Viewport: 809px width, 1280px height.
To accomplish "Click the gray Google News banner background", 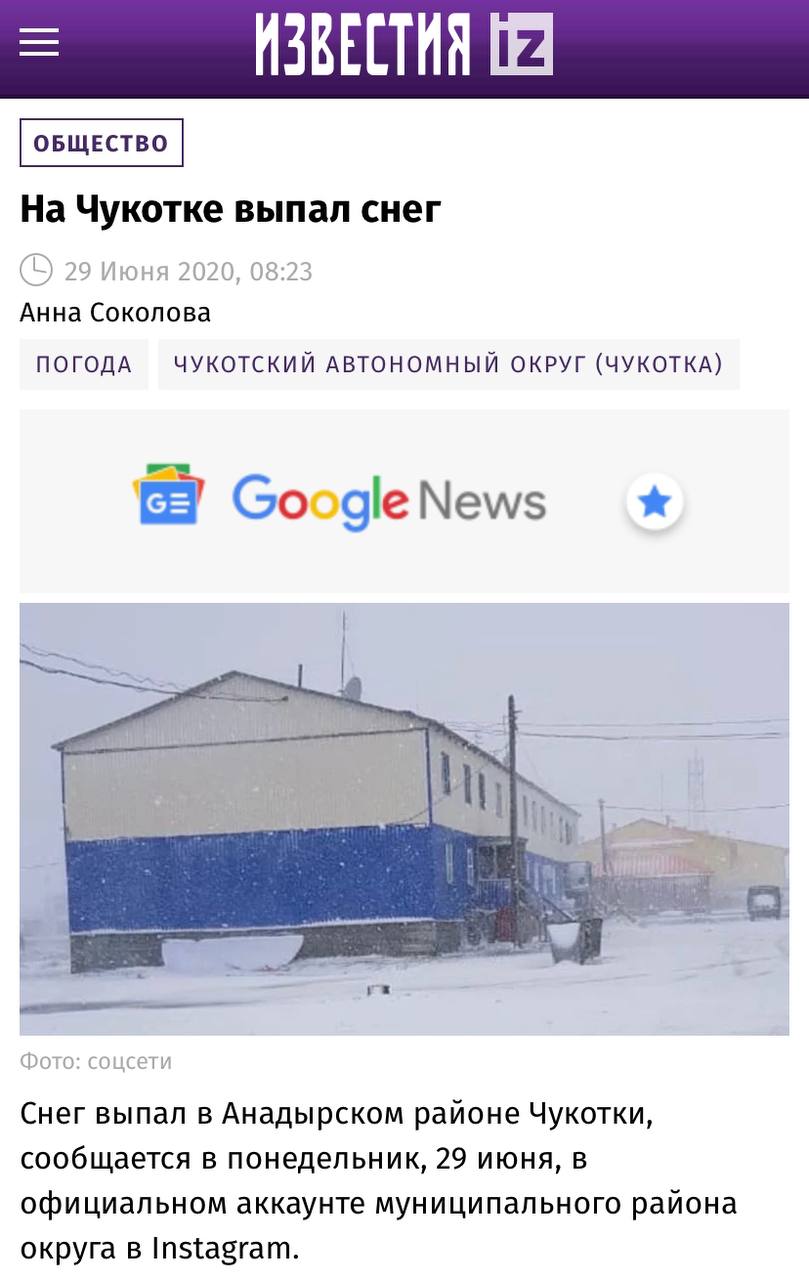I will 404,500.
